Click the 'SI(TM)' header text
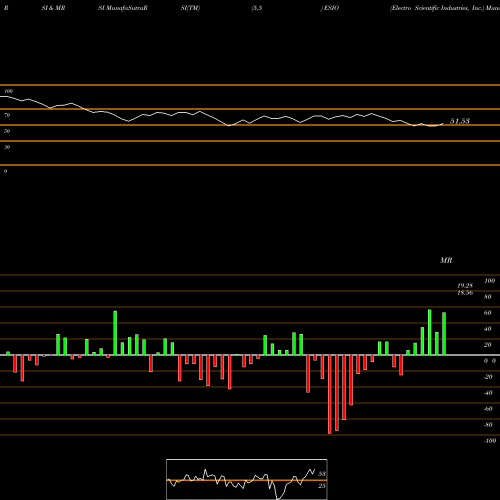 click(190, 8)
